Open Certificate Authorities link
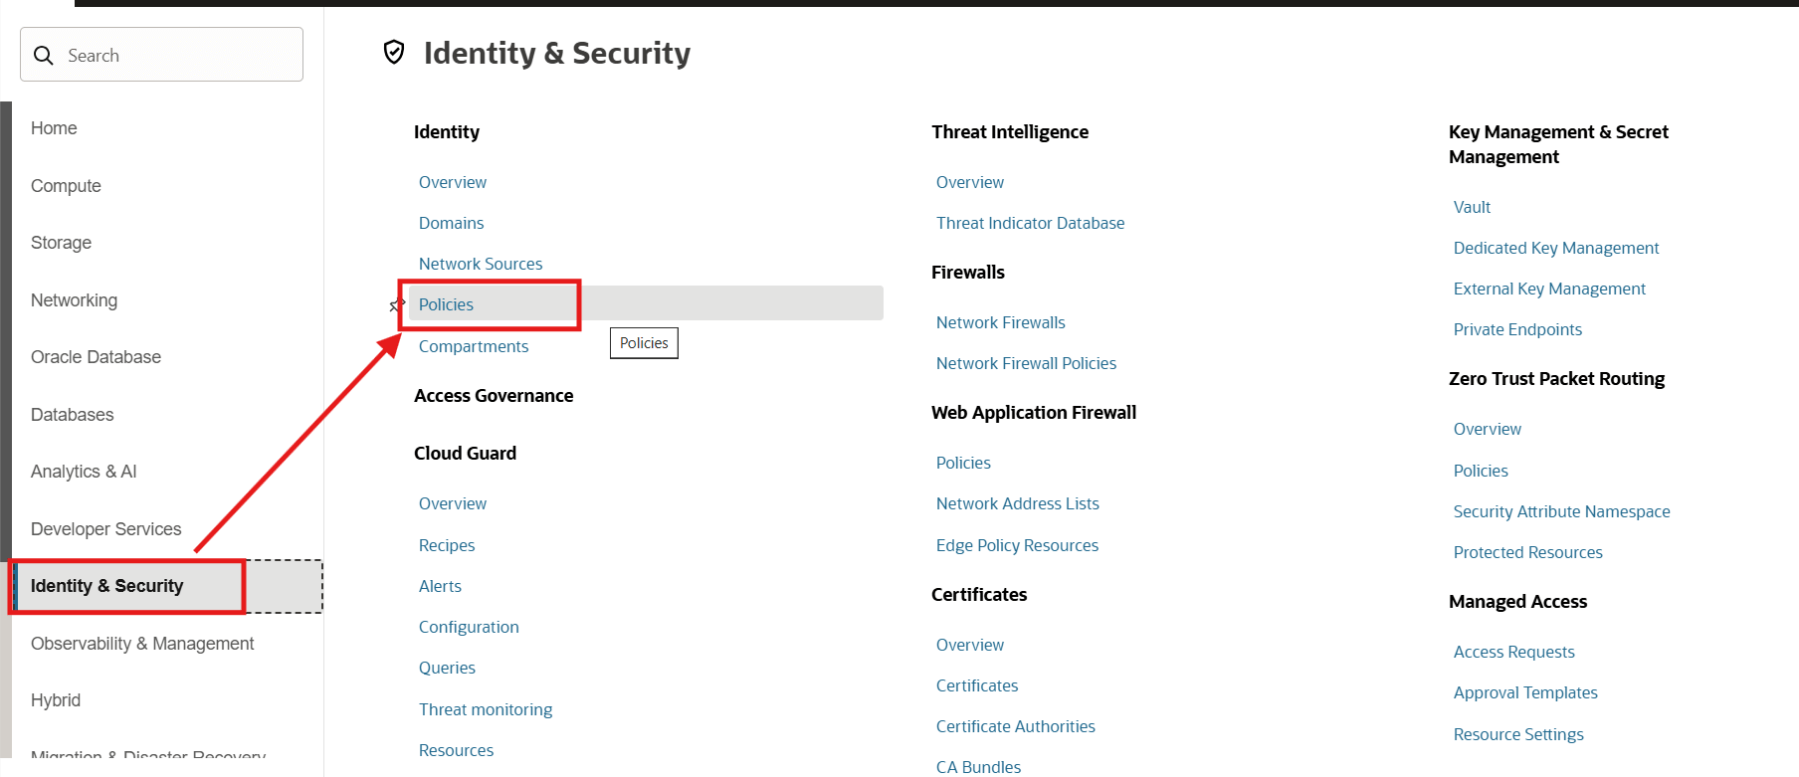Image resolution: width=1799 pixels, height=777 pixels. 1015,726
